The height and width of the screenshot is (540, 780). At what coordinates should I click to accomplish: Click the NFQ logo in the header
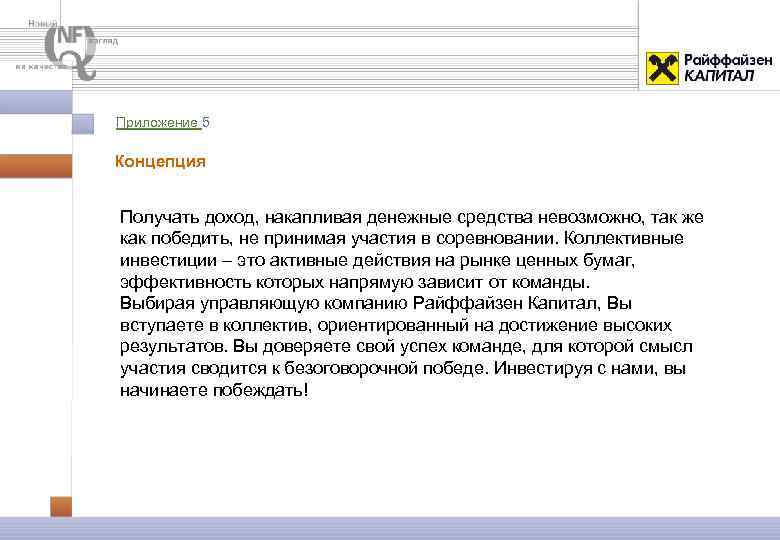tap(70, 51)
